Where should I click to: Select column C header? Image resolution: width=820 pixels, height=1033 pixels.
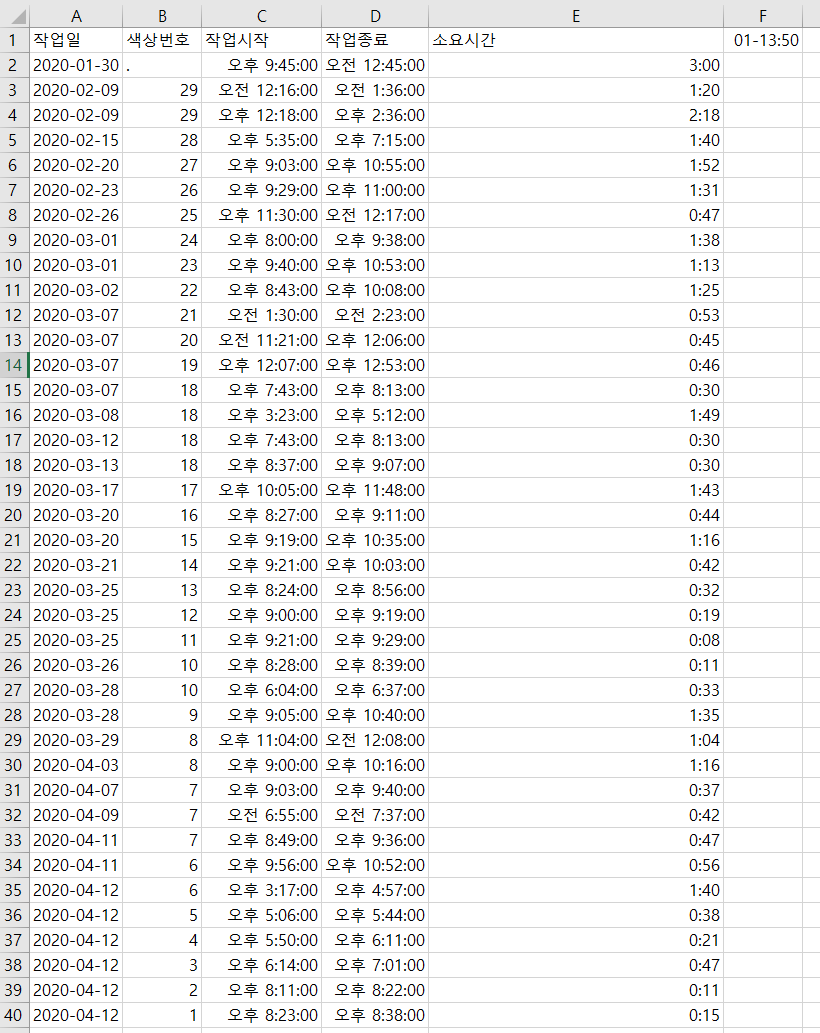[261, 16]
